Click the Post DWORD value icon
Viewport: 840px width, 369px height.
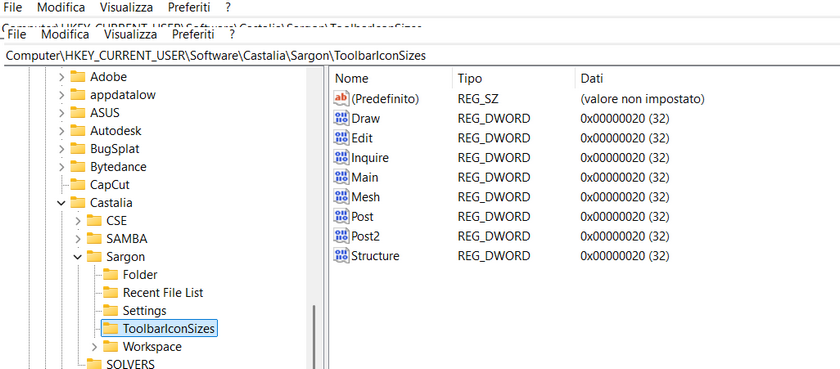[341, 216]
